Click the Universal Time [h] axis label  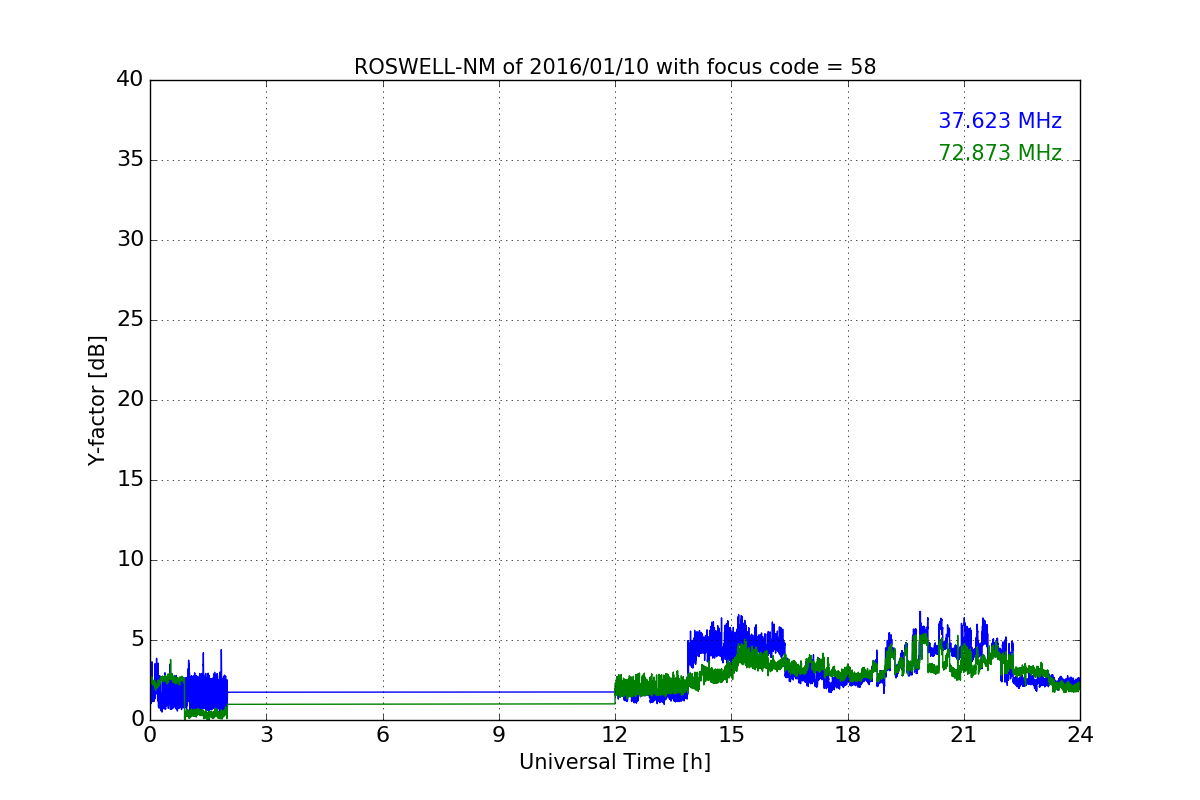614,762
